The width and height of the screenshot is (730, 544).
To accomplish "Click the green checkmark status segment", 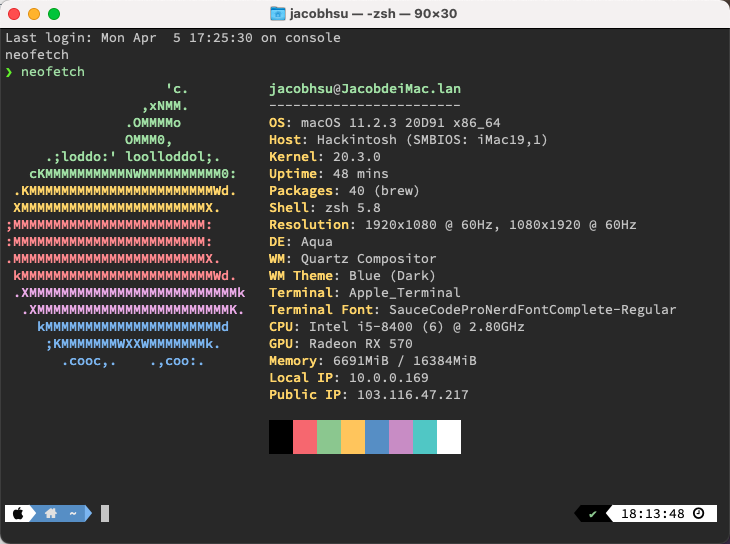I will click(x=592, y=514).
